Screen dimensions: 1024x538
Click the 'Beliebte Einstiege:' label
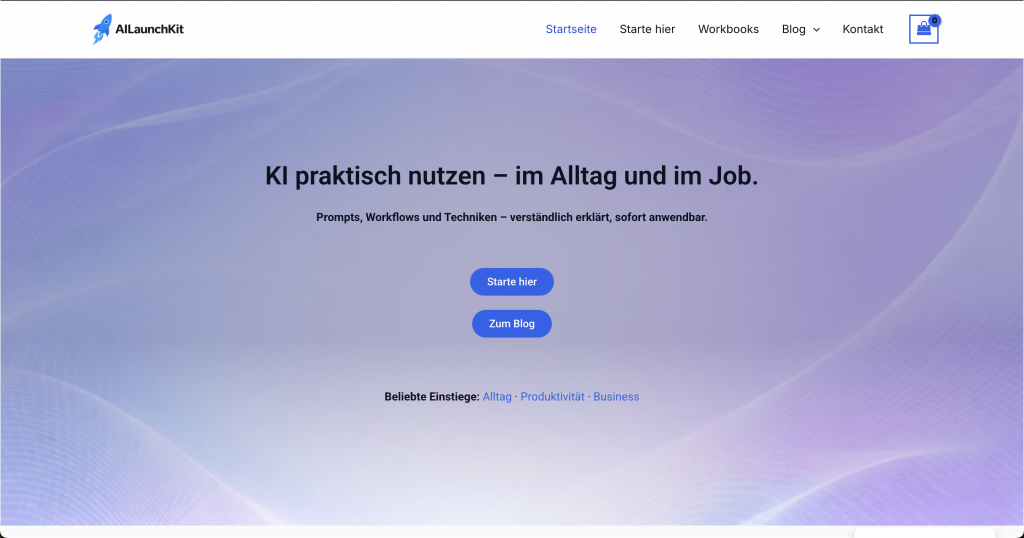tap(431, 397)
